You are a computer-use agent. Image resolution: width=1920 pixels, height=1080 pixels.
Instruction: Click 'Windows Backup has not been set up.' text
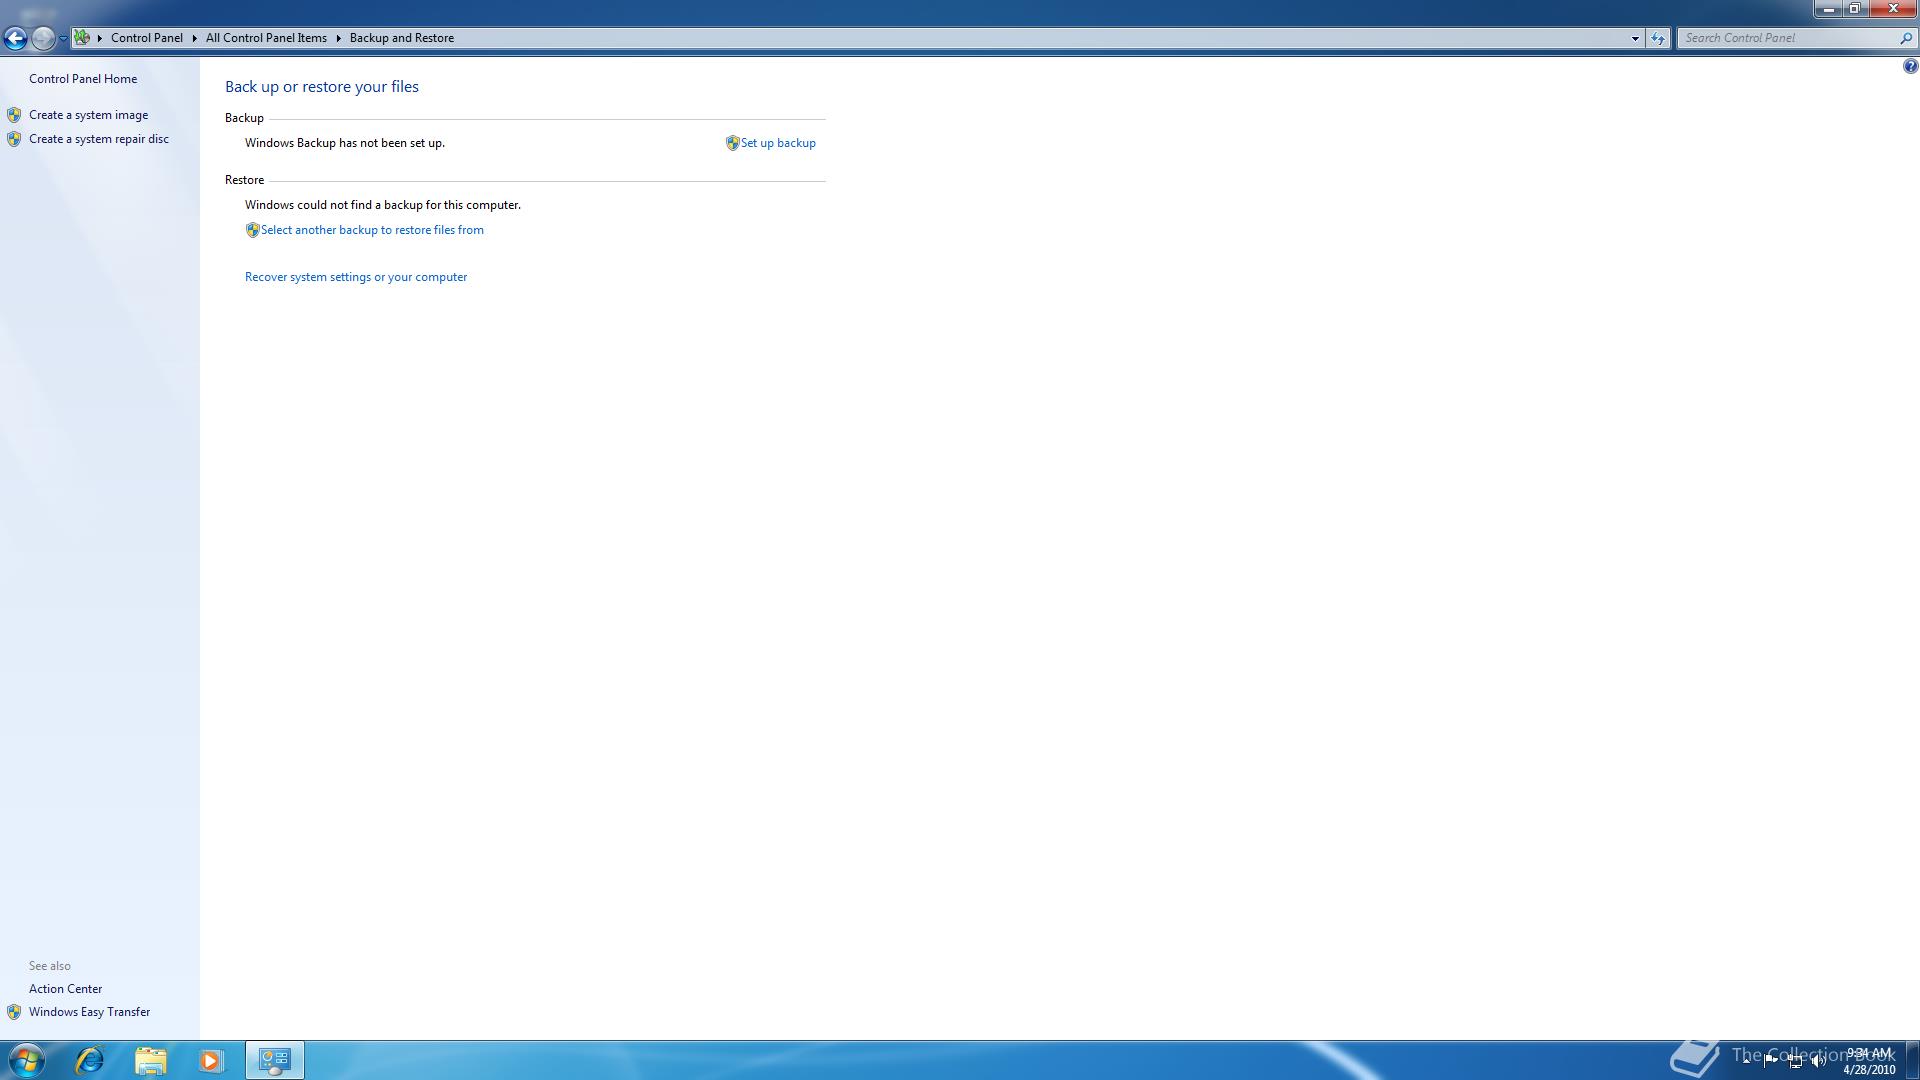[x=345, y=143]
